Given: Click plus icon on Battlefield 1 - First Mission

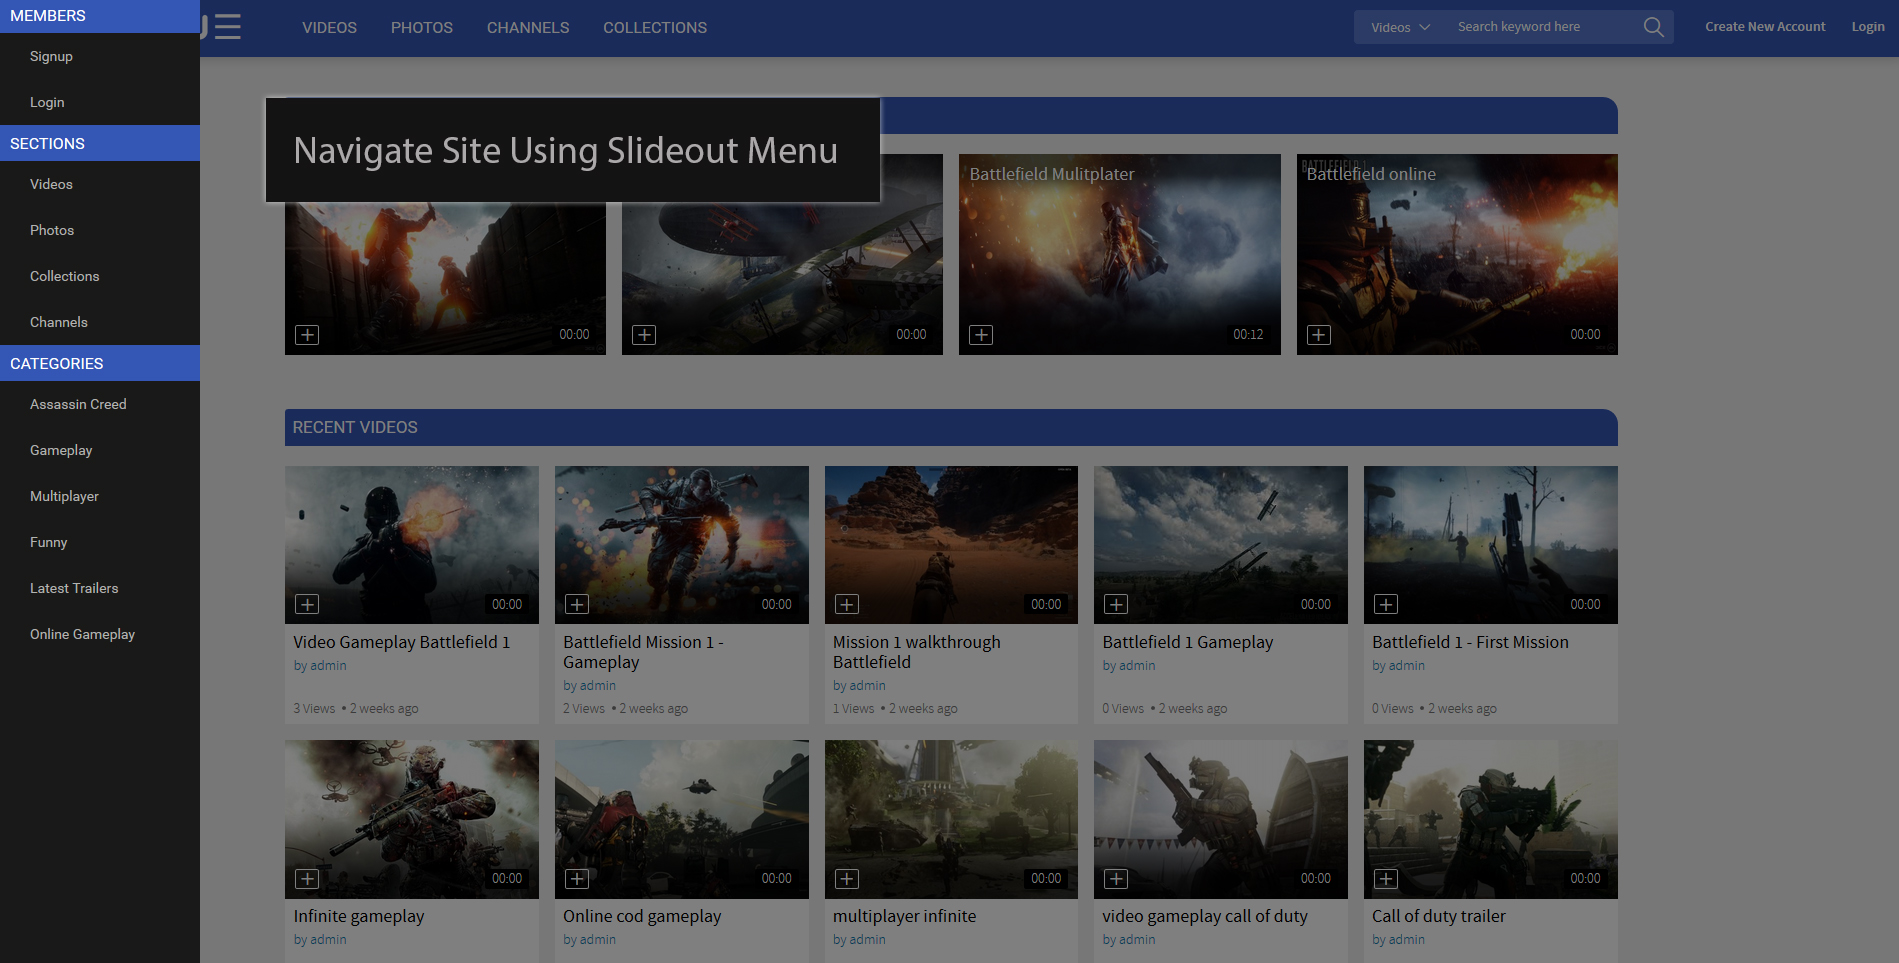Looking at the screenshot, I should coord(1386,604).
